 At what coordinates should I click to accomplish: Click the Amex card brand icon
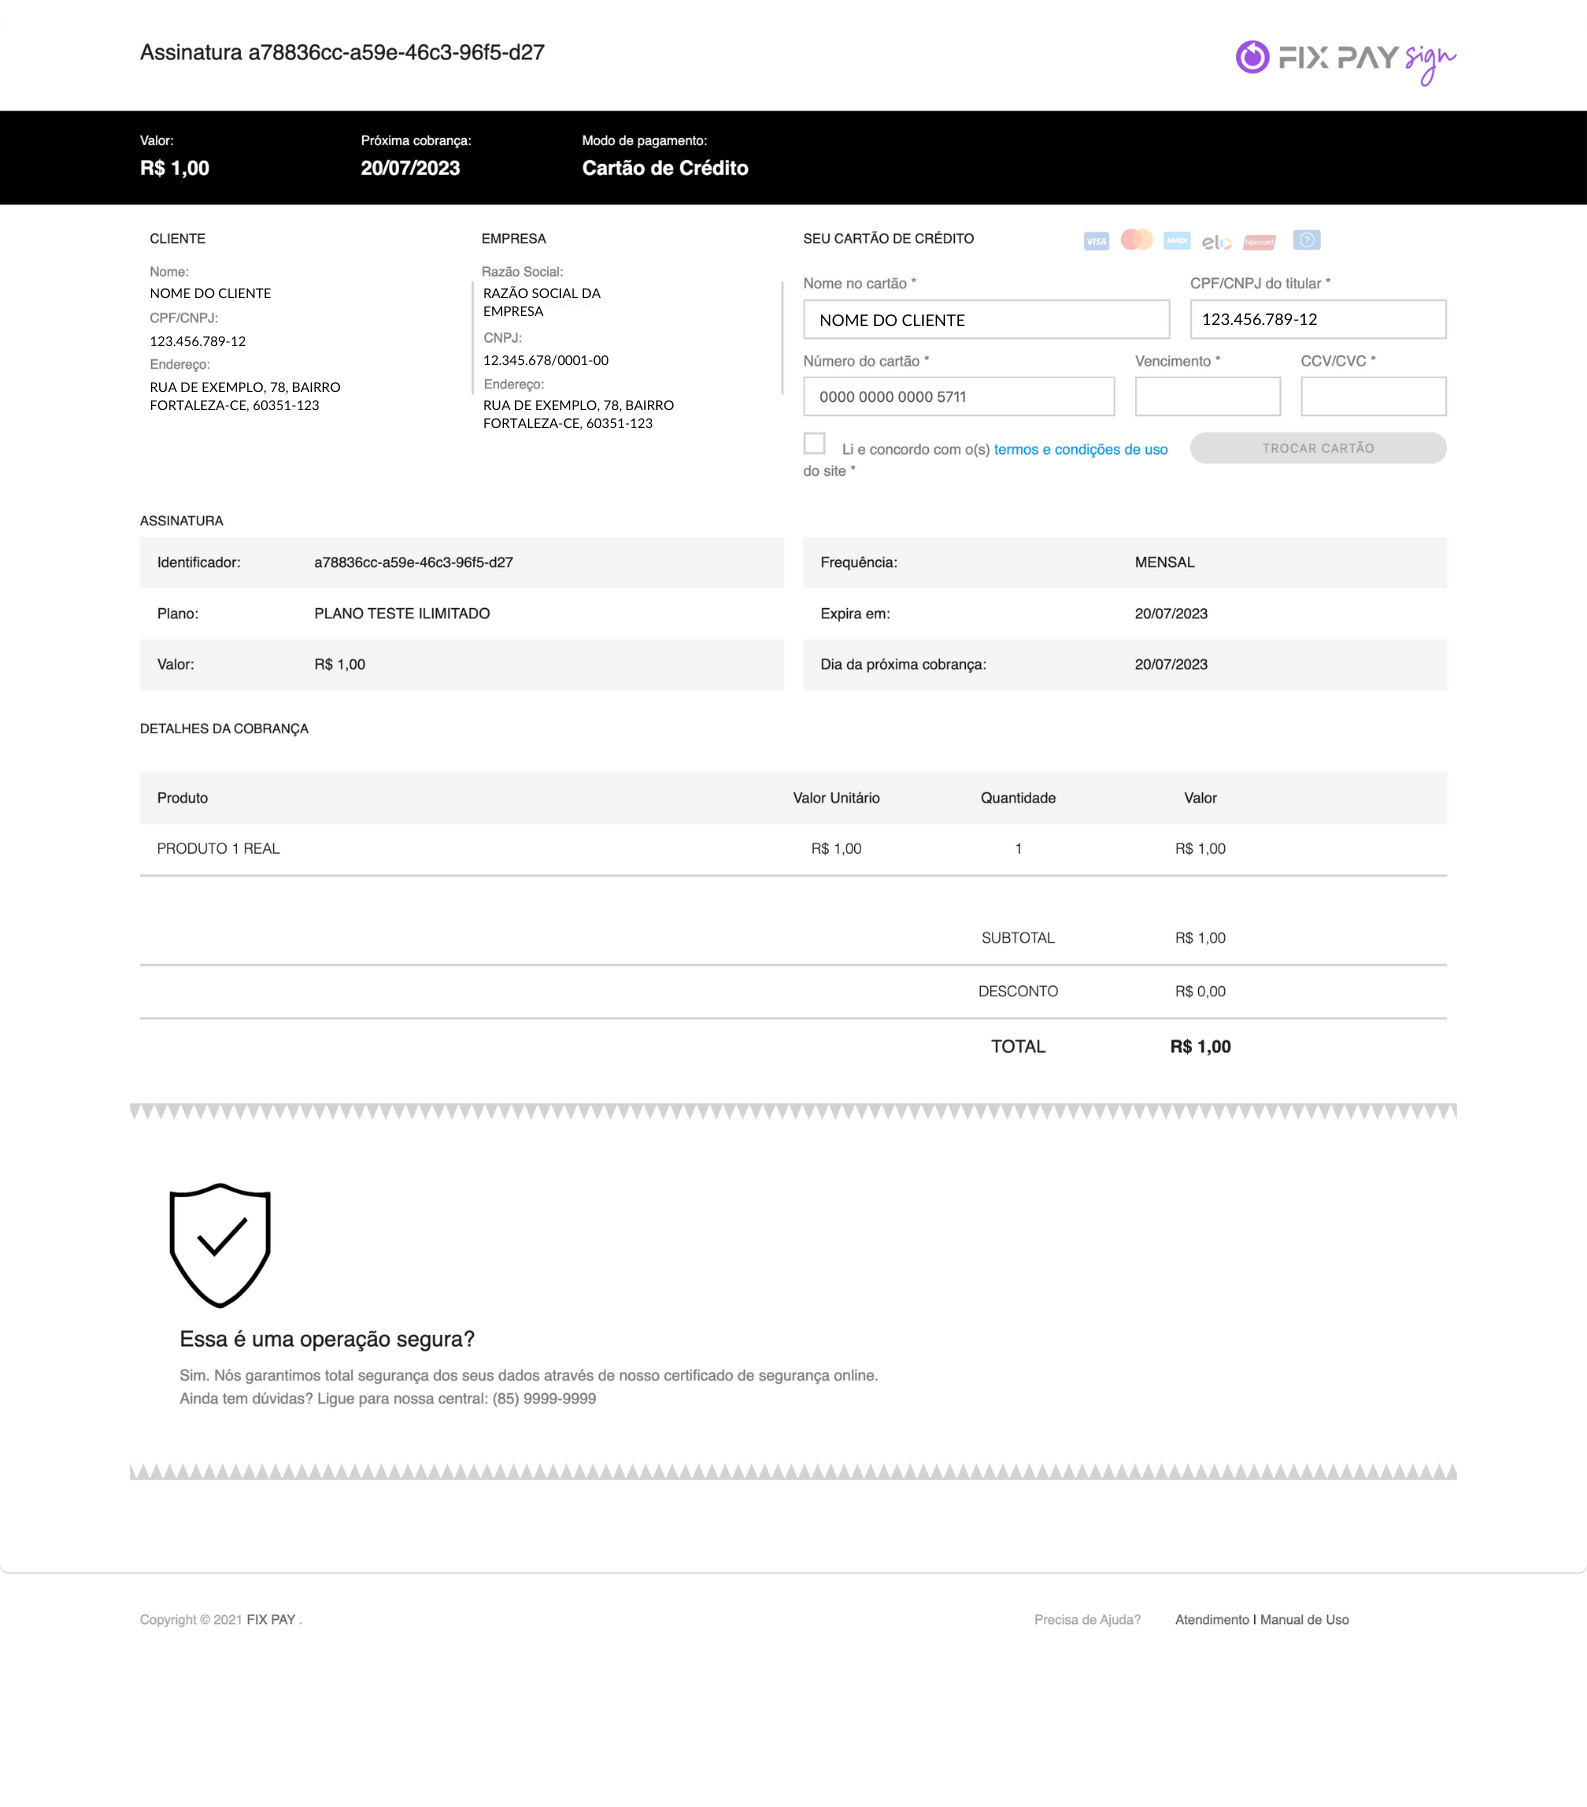[1177, 241]
